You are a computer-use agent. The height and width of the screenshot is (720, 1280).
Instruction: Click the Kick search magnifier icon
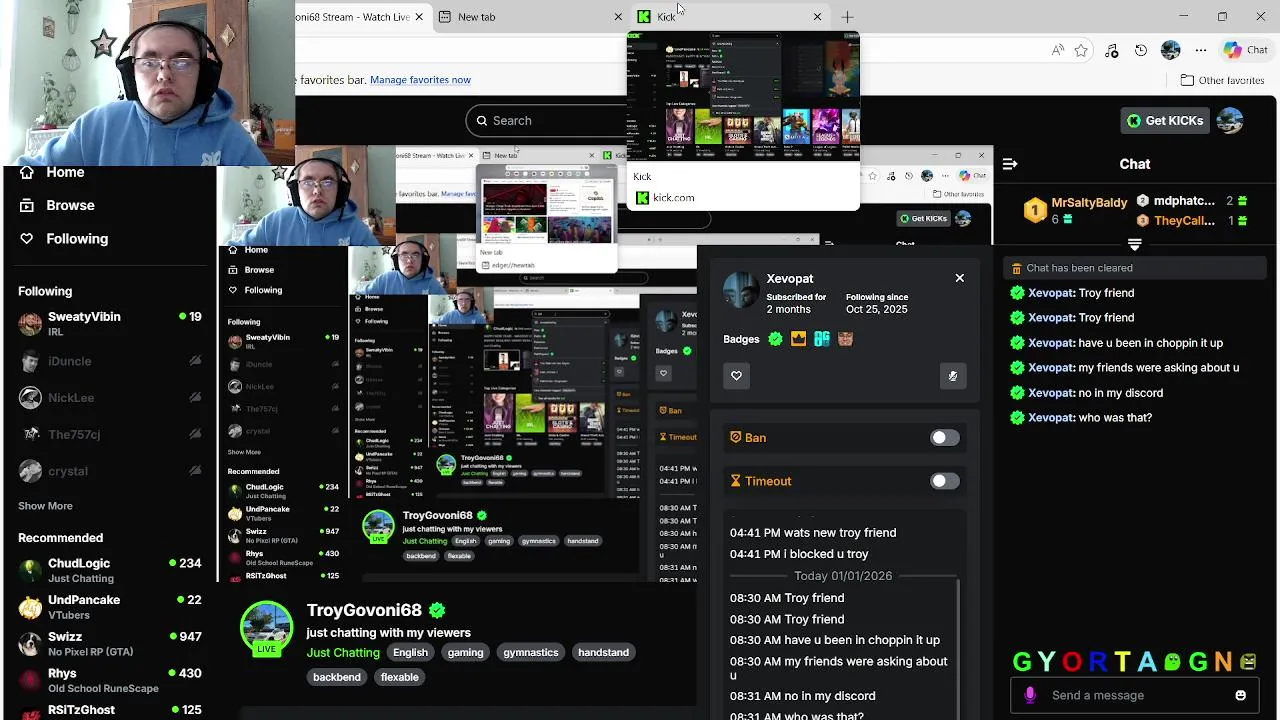[x=482, y=120]
